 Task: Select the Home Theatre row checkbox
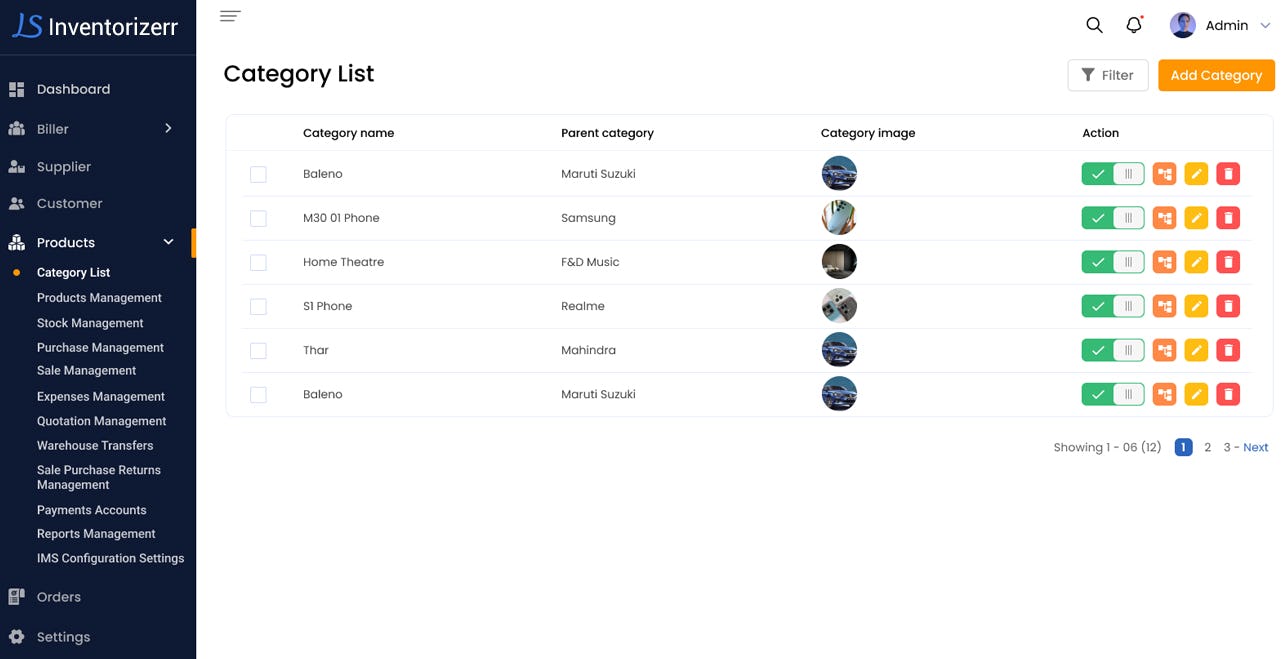click(258, 262)
